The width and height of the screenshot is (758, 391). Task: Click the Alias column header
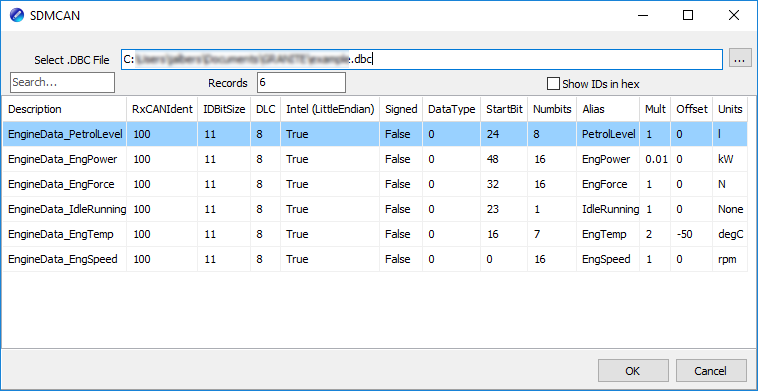(608, 109)
